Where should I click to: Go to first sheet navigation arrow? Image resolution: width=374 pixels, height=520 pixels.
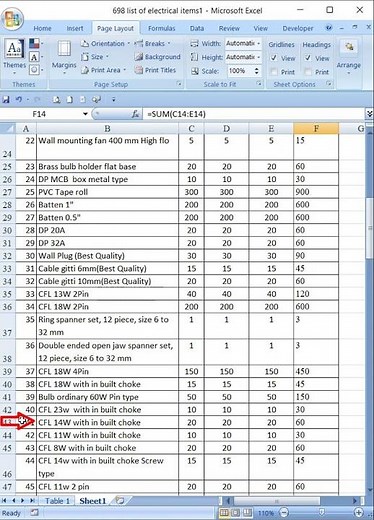(x=5, y=500)
